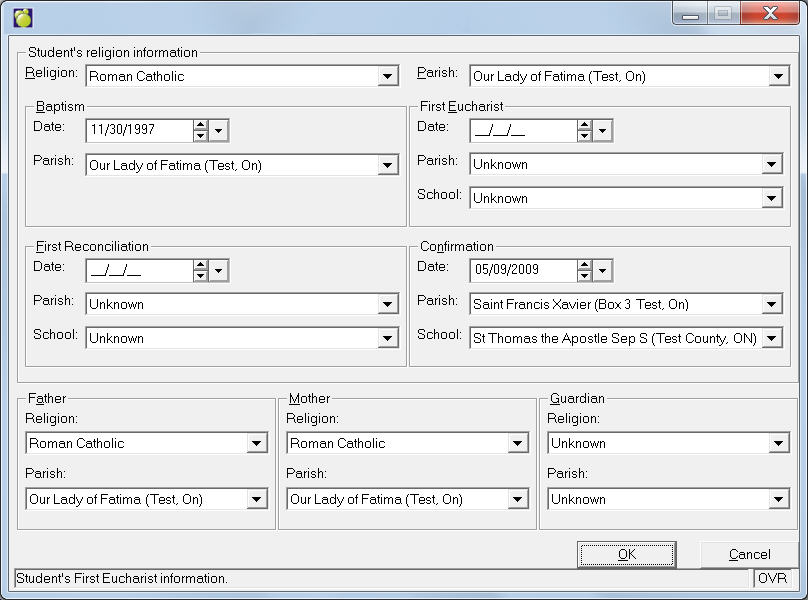Open the Guardian's Religion dropdown
Image resolution: width=808 pixels, height=600 pixels.
(779, 443)
